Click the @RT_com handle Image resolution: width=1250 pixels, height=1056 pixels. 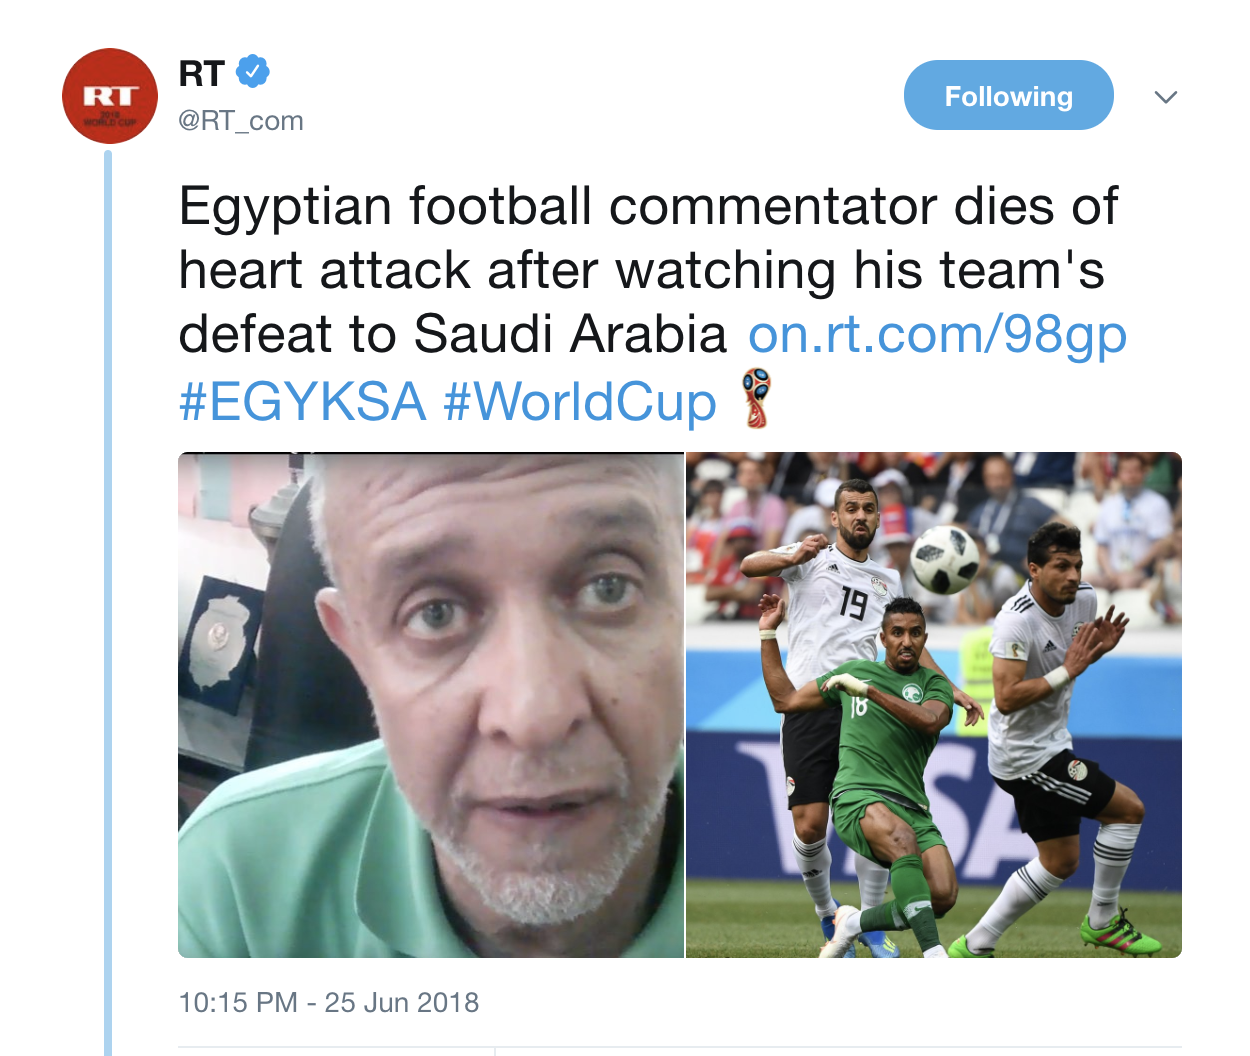[x=241, y=121]
